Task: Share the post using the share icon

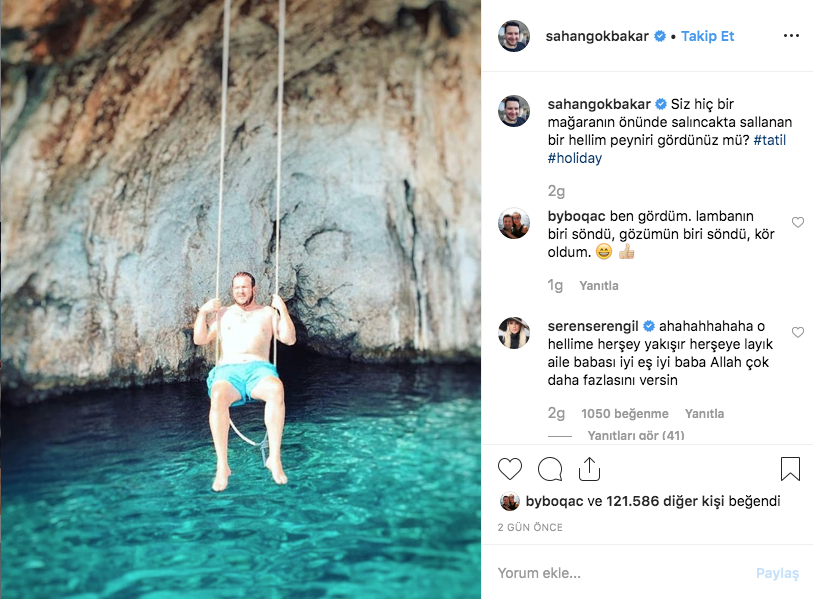Action: coord(589,469)
